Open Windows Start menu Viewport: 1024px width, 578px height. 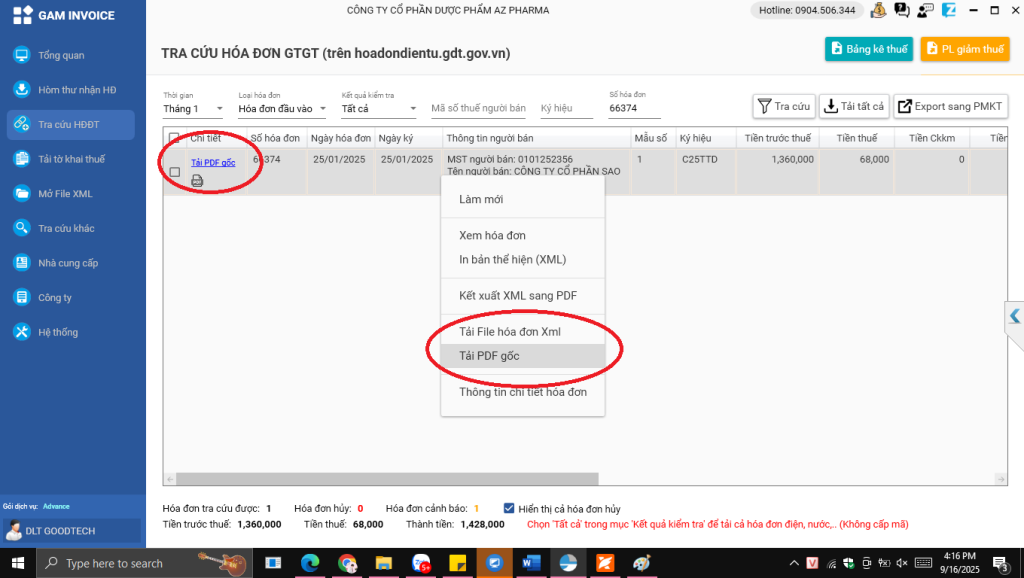click(18, 563)
